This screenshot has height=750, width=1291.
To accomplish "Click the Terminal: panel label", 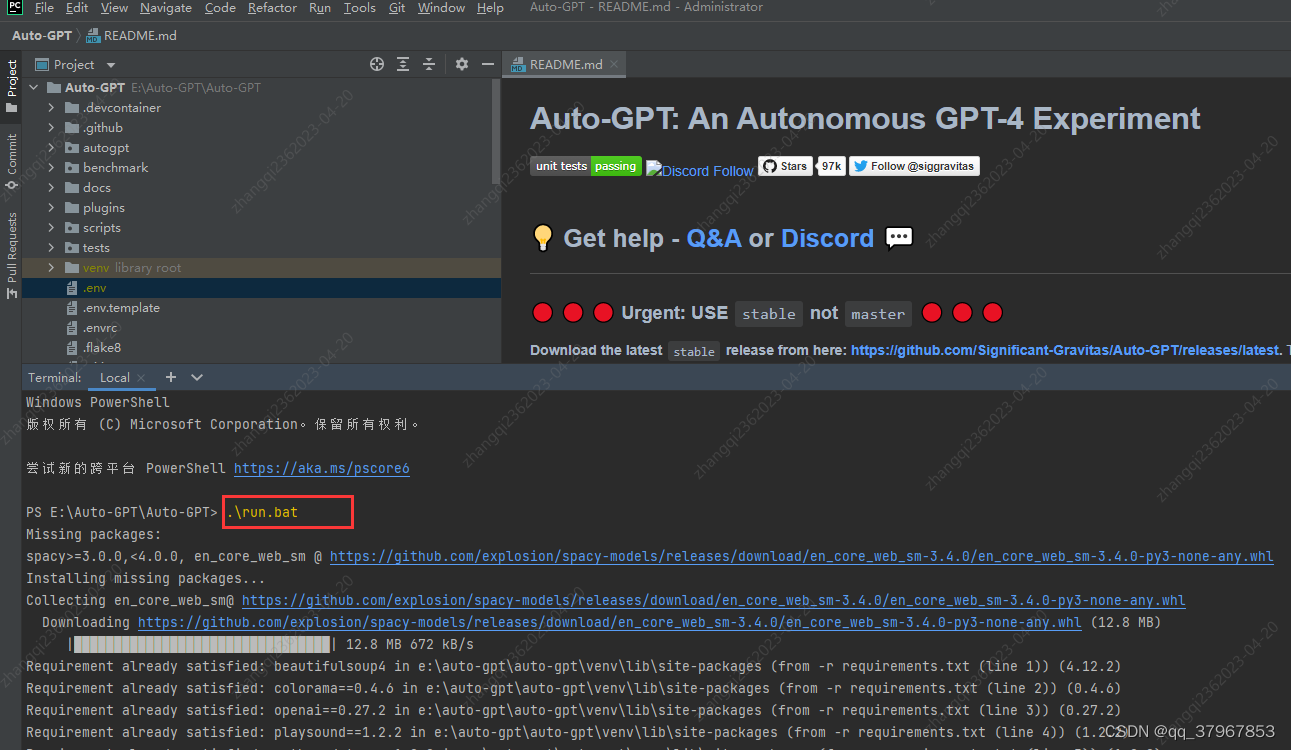I will tap(55, 377).
